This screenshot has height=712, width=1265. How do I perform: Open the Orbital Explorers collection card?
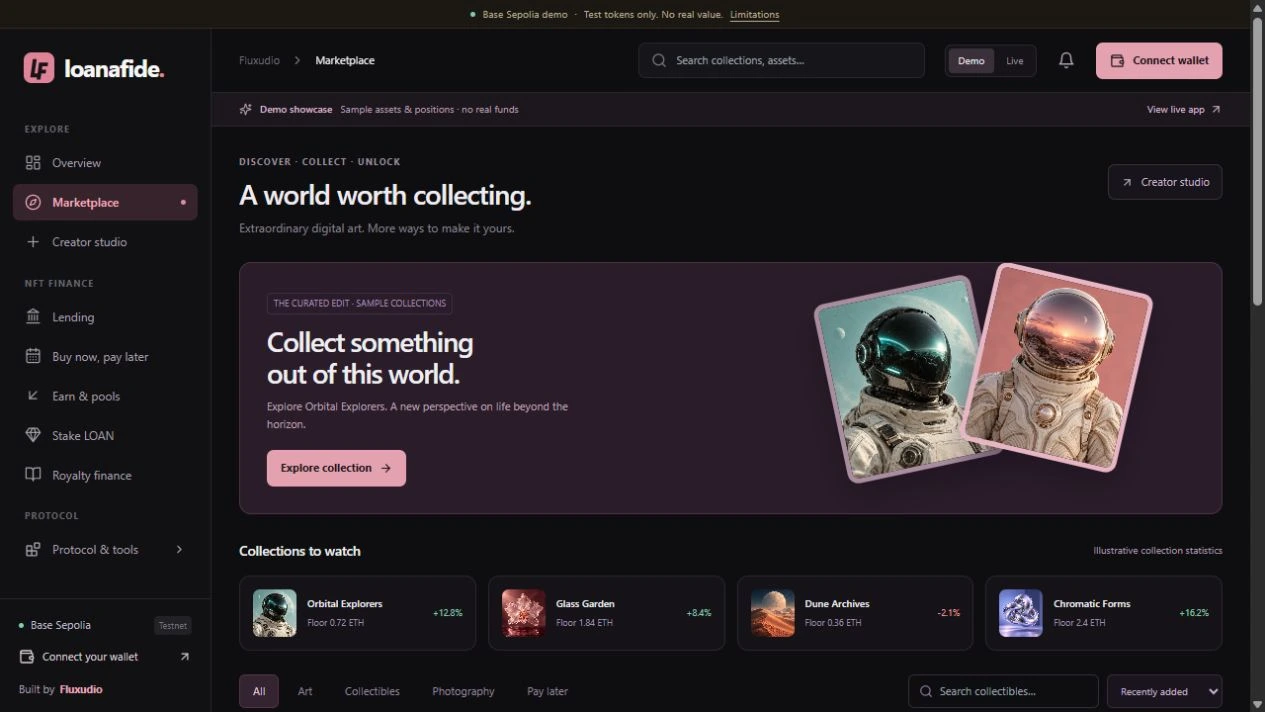coord(357,613)
